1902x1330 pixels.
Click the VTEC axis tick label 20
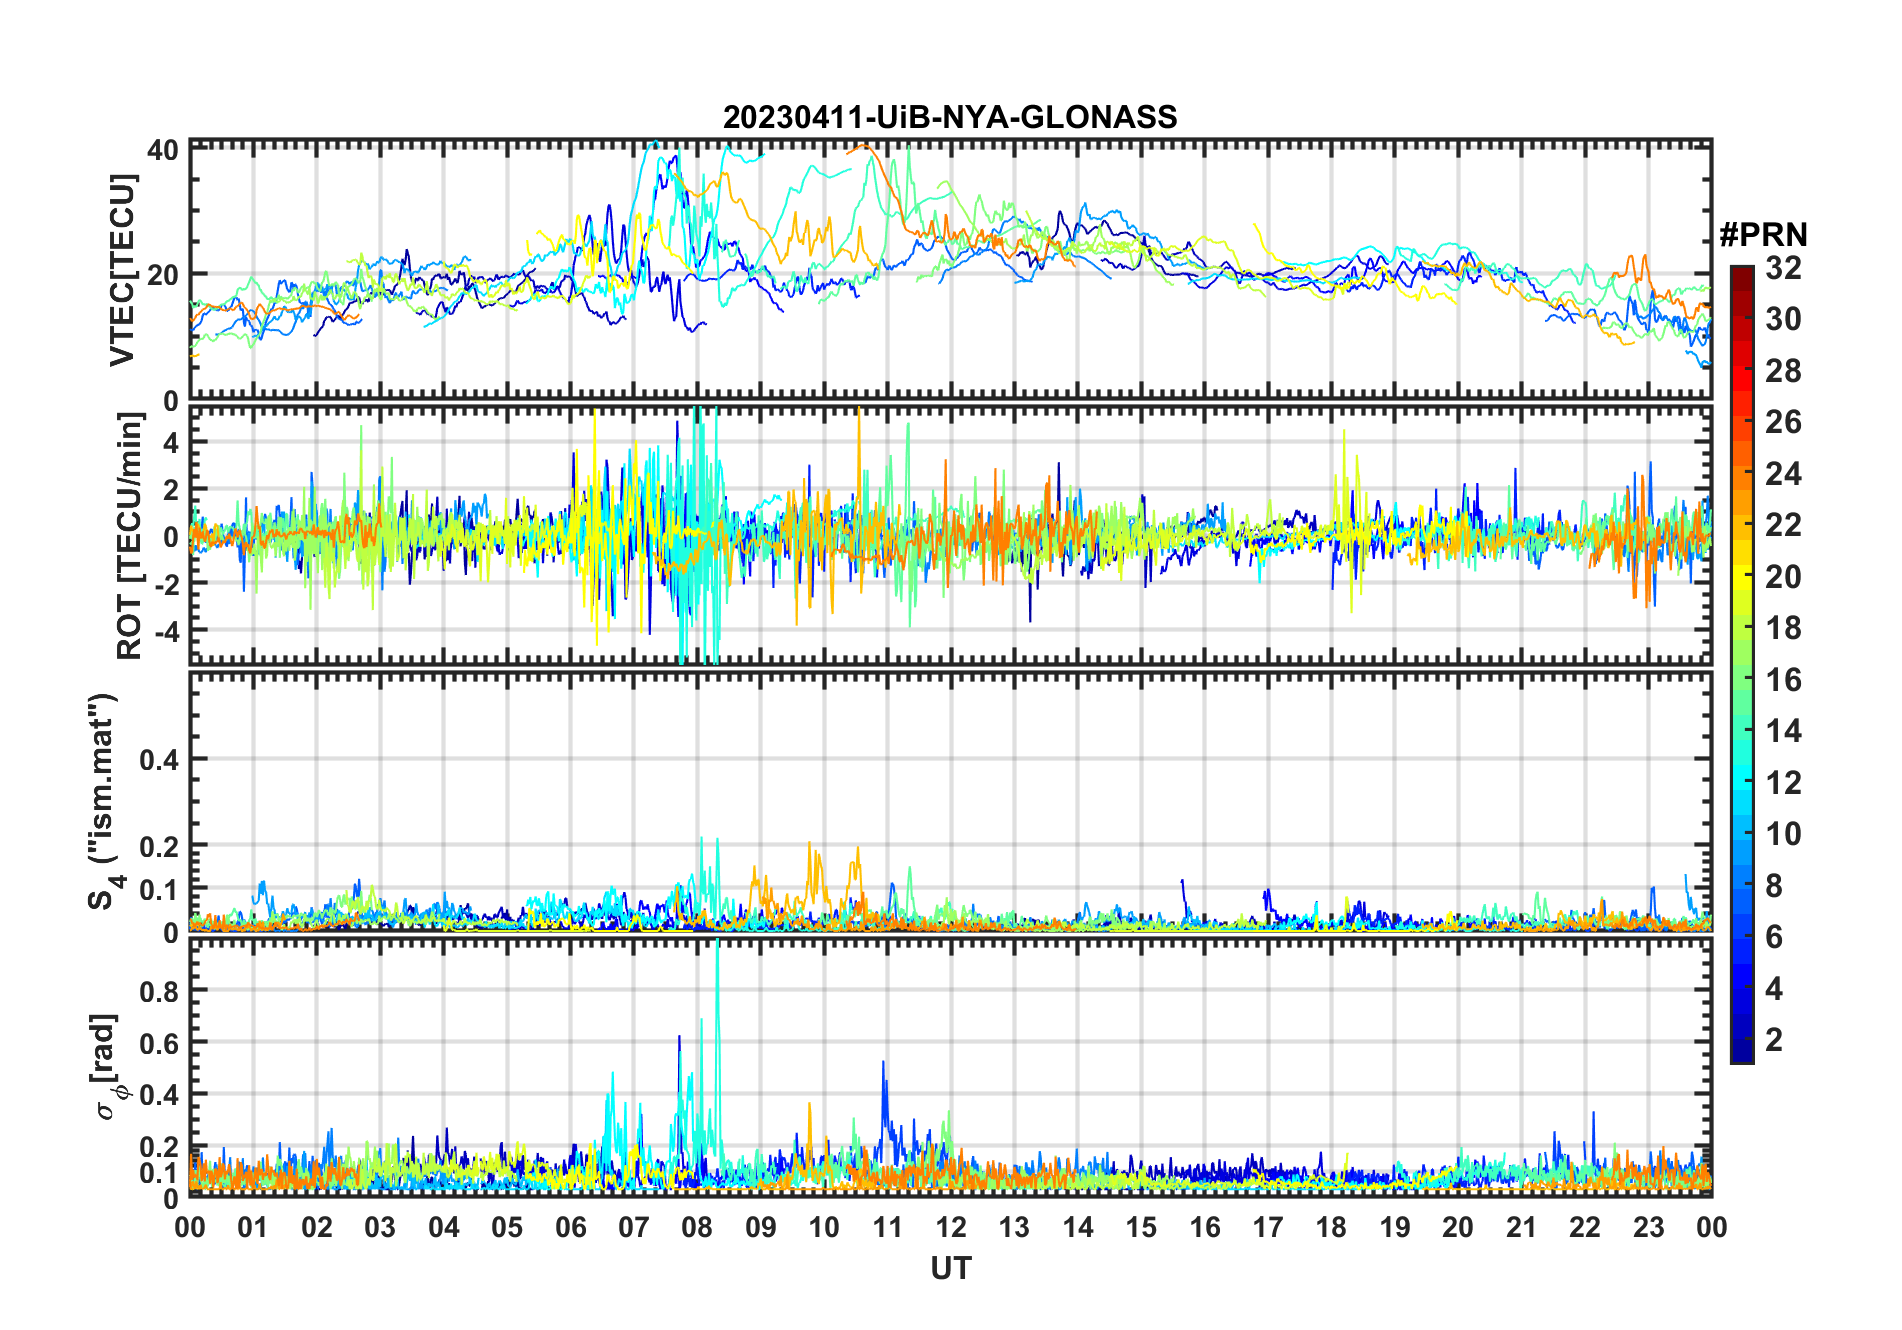coord(163,275)
